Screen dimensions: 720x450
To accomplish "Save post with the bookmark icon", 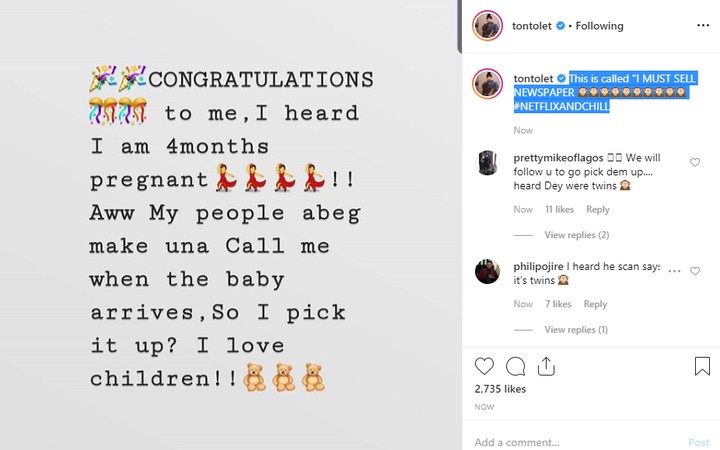I will click(702, 366).
